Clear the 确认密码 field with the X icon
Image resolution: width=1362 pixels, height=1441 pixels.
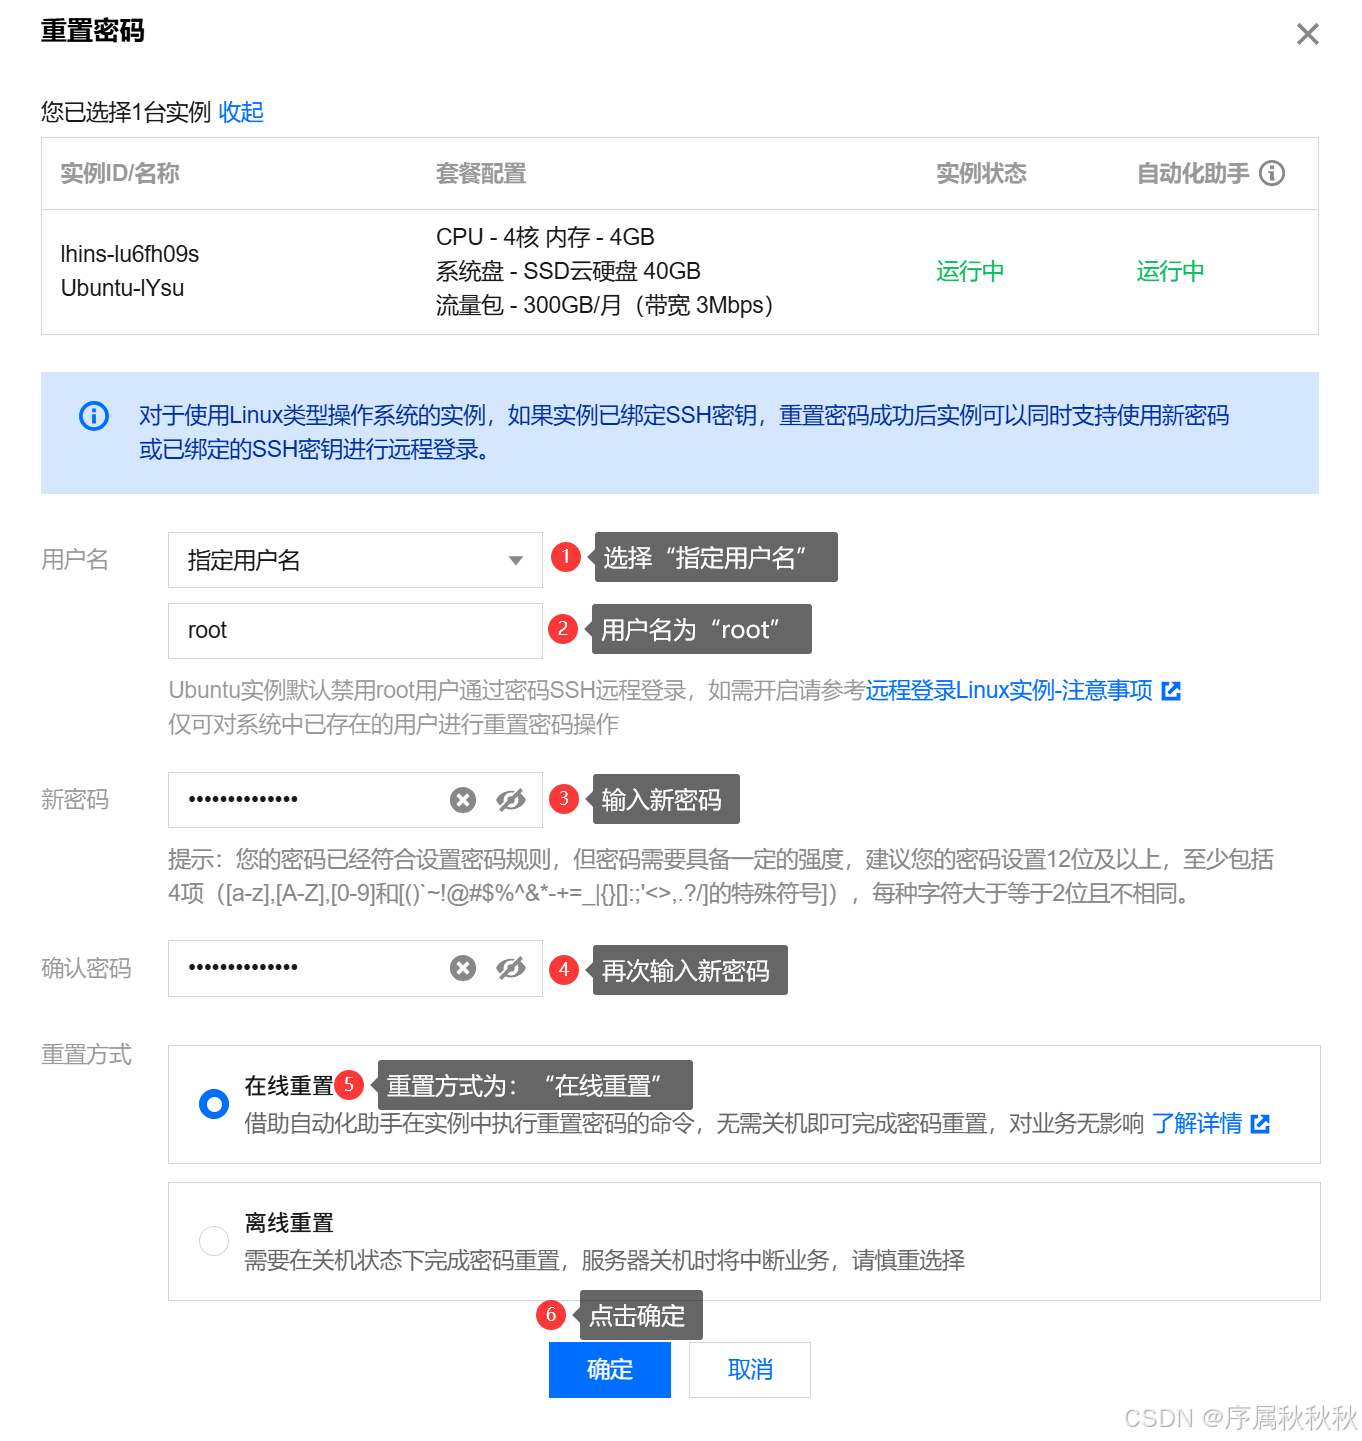462,967
